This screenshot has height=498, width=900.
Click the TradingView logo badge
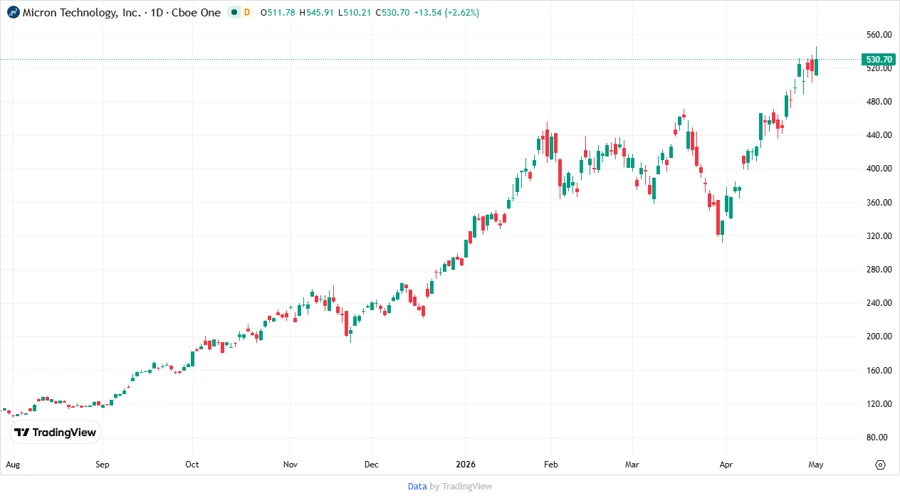tap(55, 432)
